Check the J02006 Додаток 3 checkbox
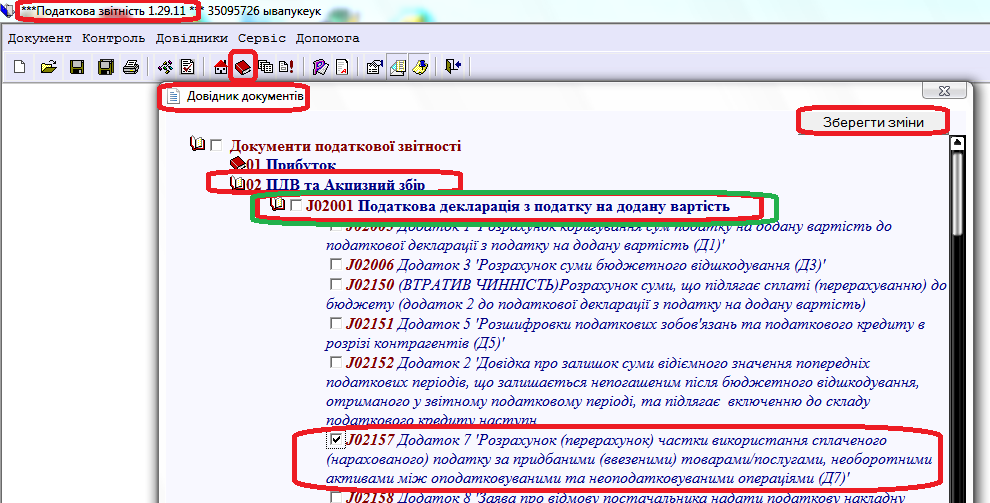 (x=337, y=265)
